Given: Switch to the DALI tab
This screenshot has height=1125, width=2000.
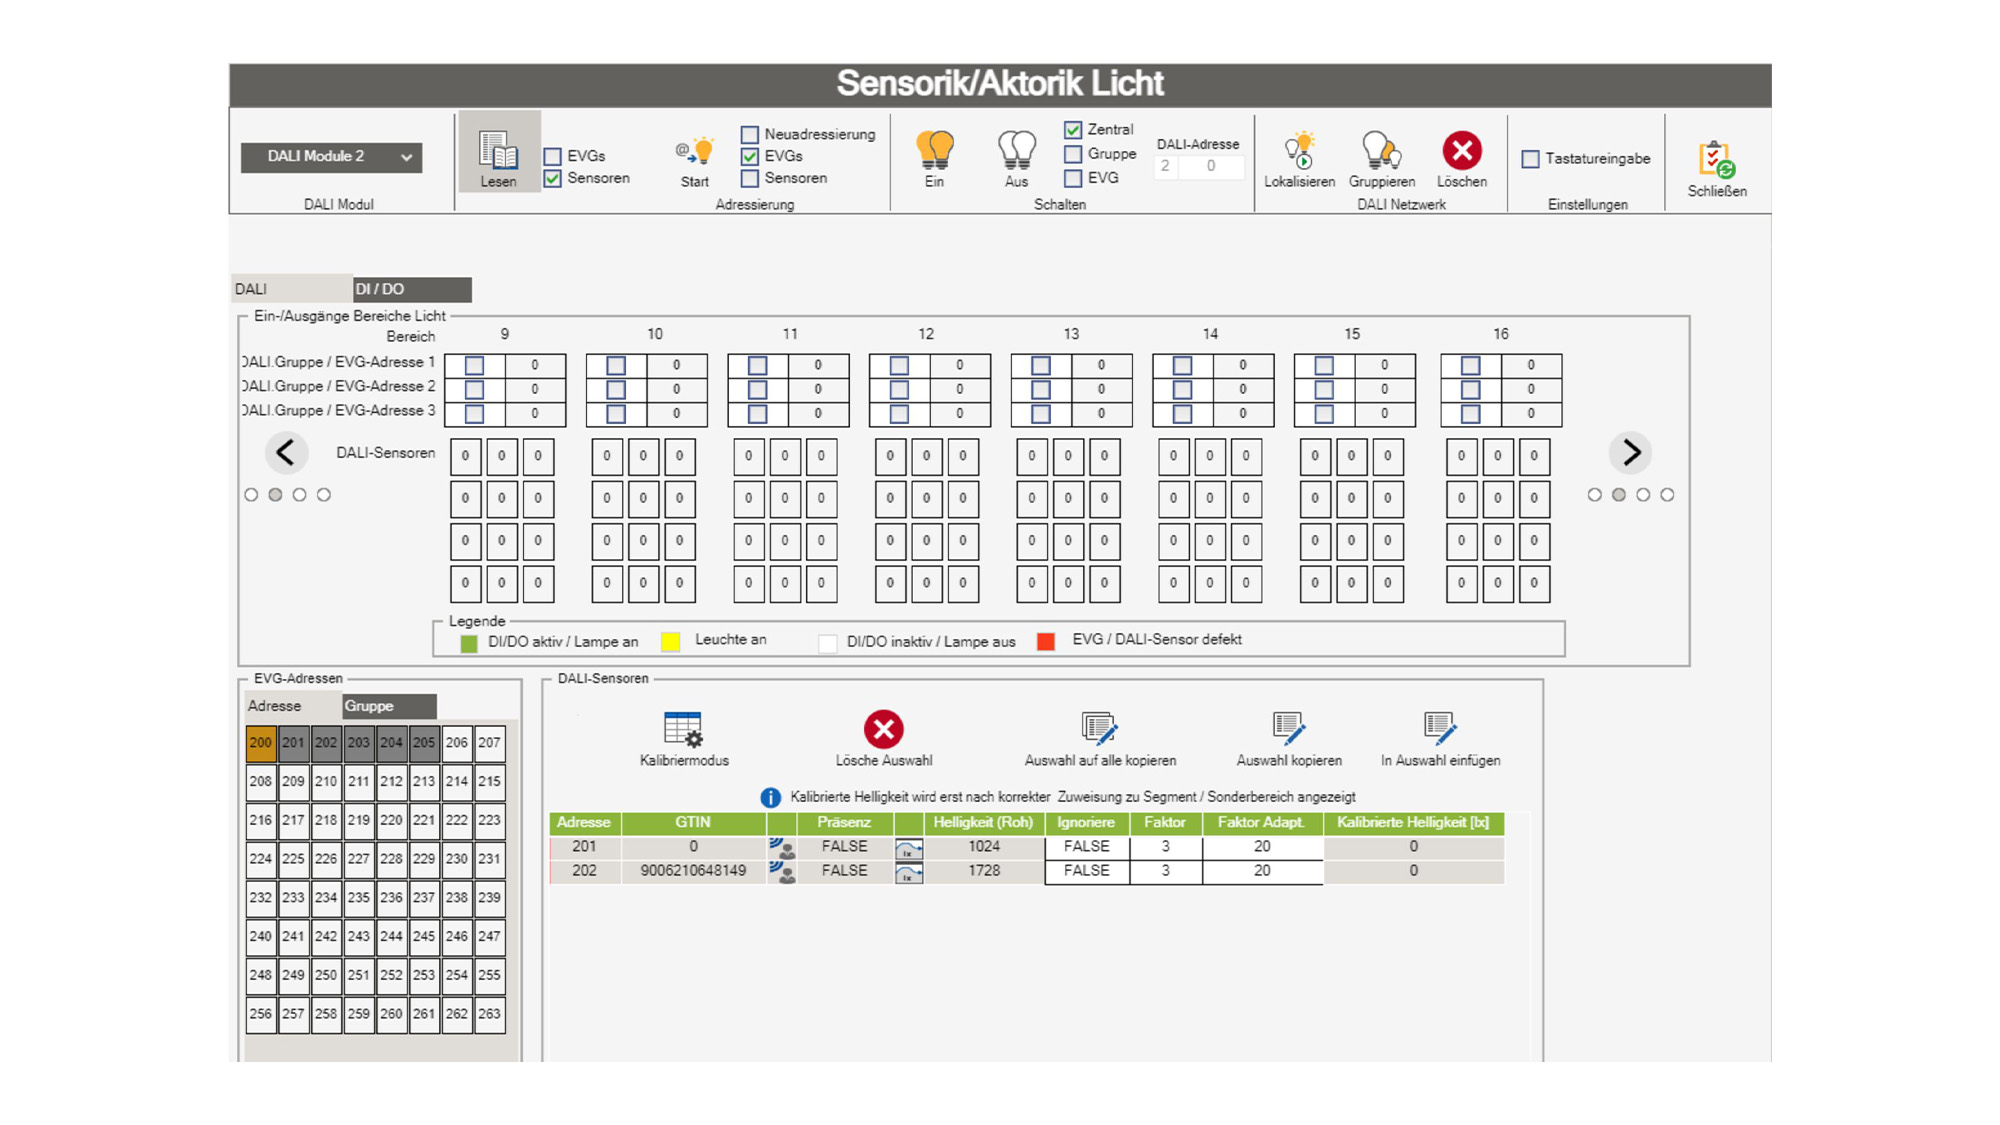Looking at the screenshot, I should [x=291, y=289].
